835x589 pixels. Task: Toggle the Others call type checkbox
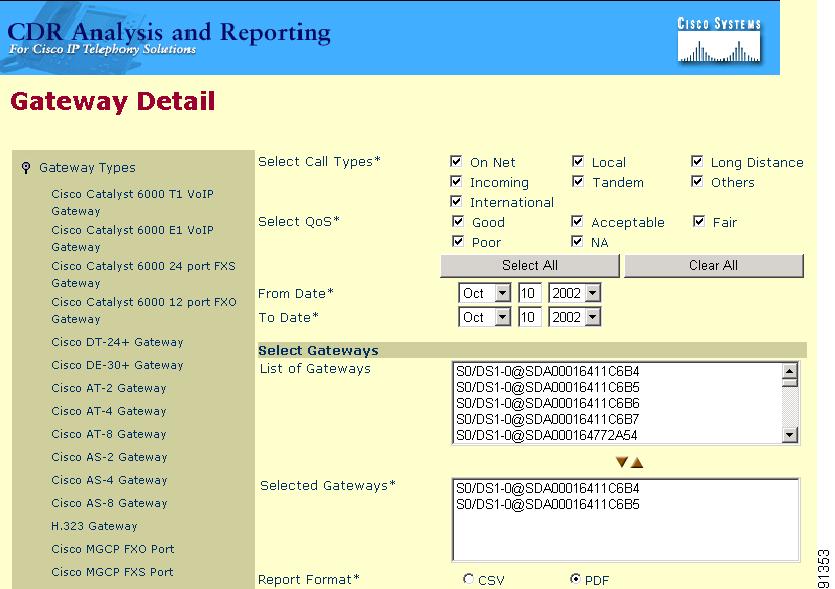[697, 182]
